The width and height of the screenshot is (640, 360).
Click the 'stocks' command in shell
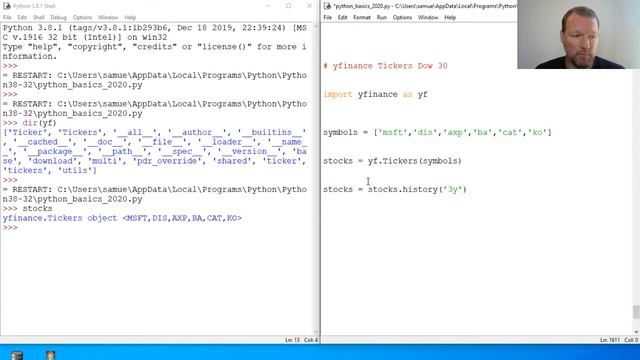(x=37, y=209)
